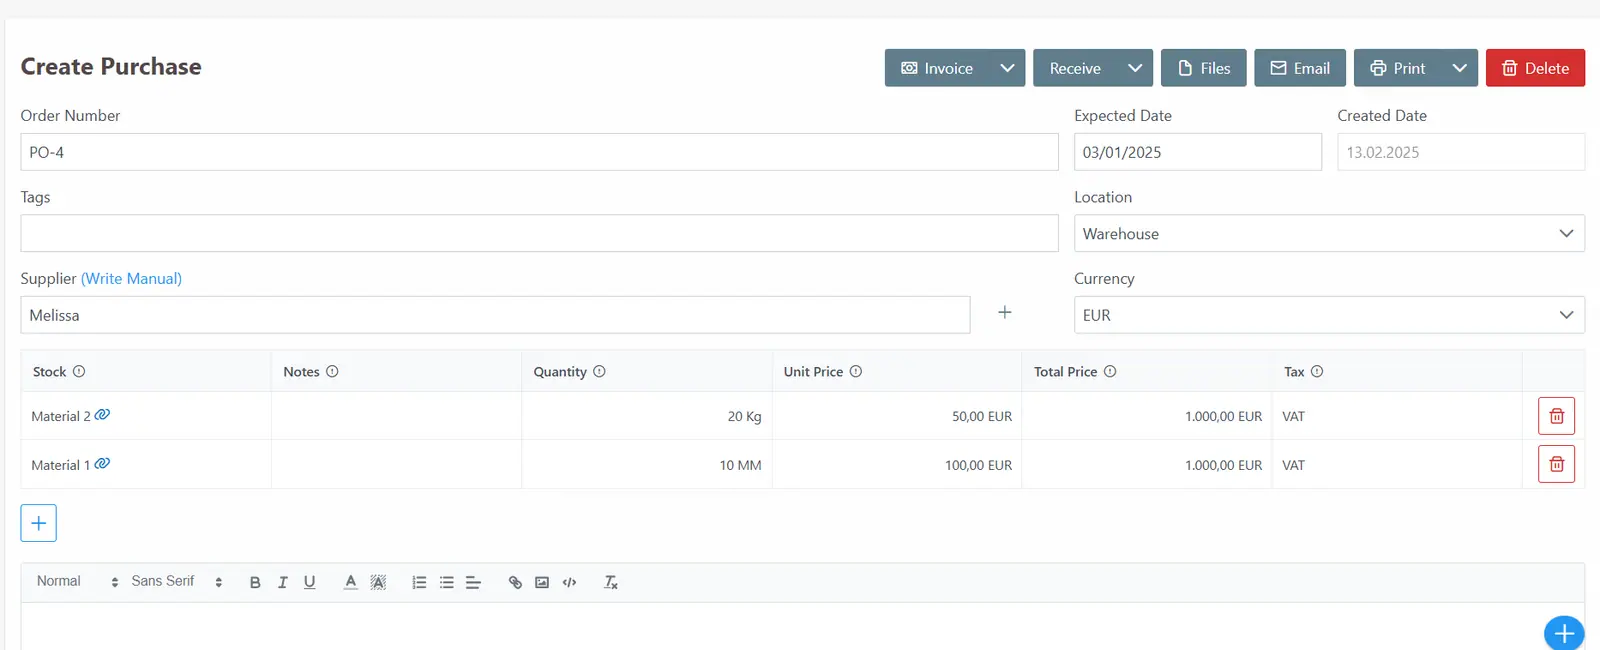Click Material 1 stock name
This screenshot has height=650, width=1600.
tap(60, 465)
